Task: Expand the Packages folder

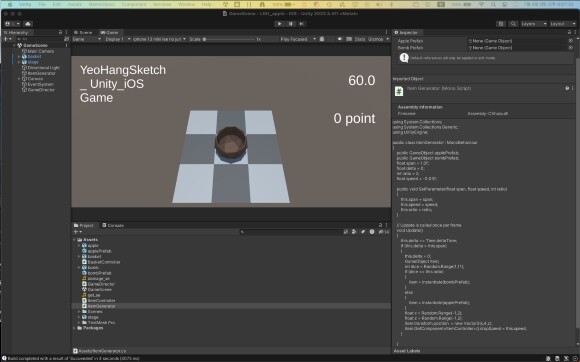Action: pyautogui.click(x=74, y=328)
